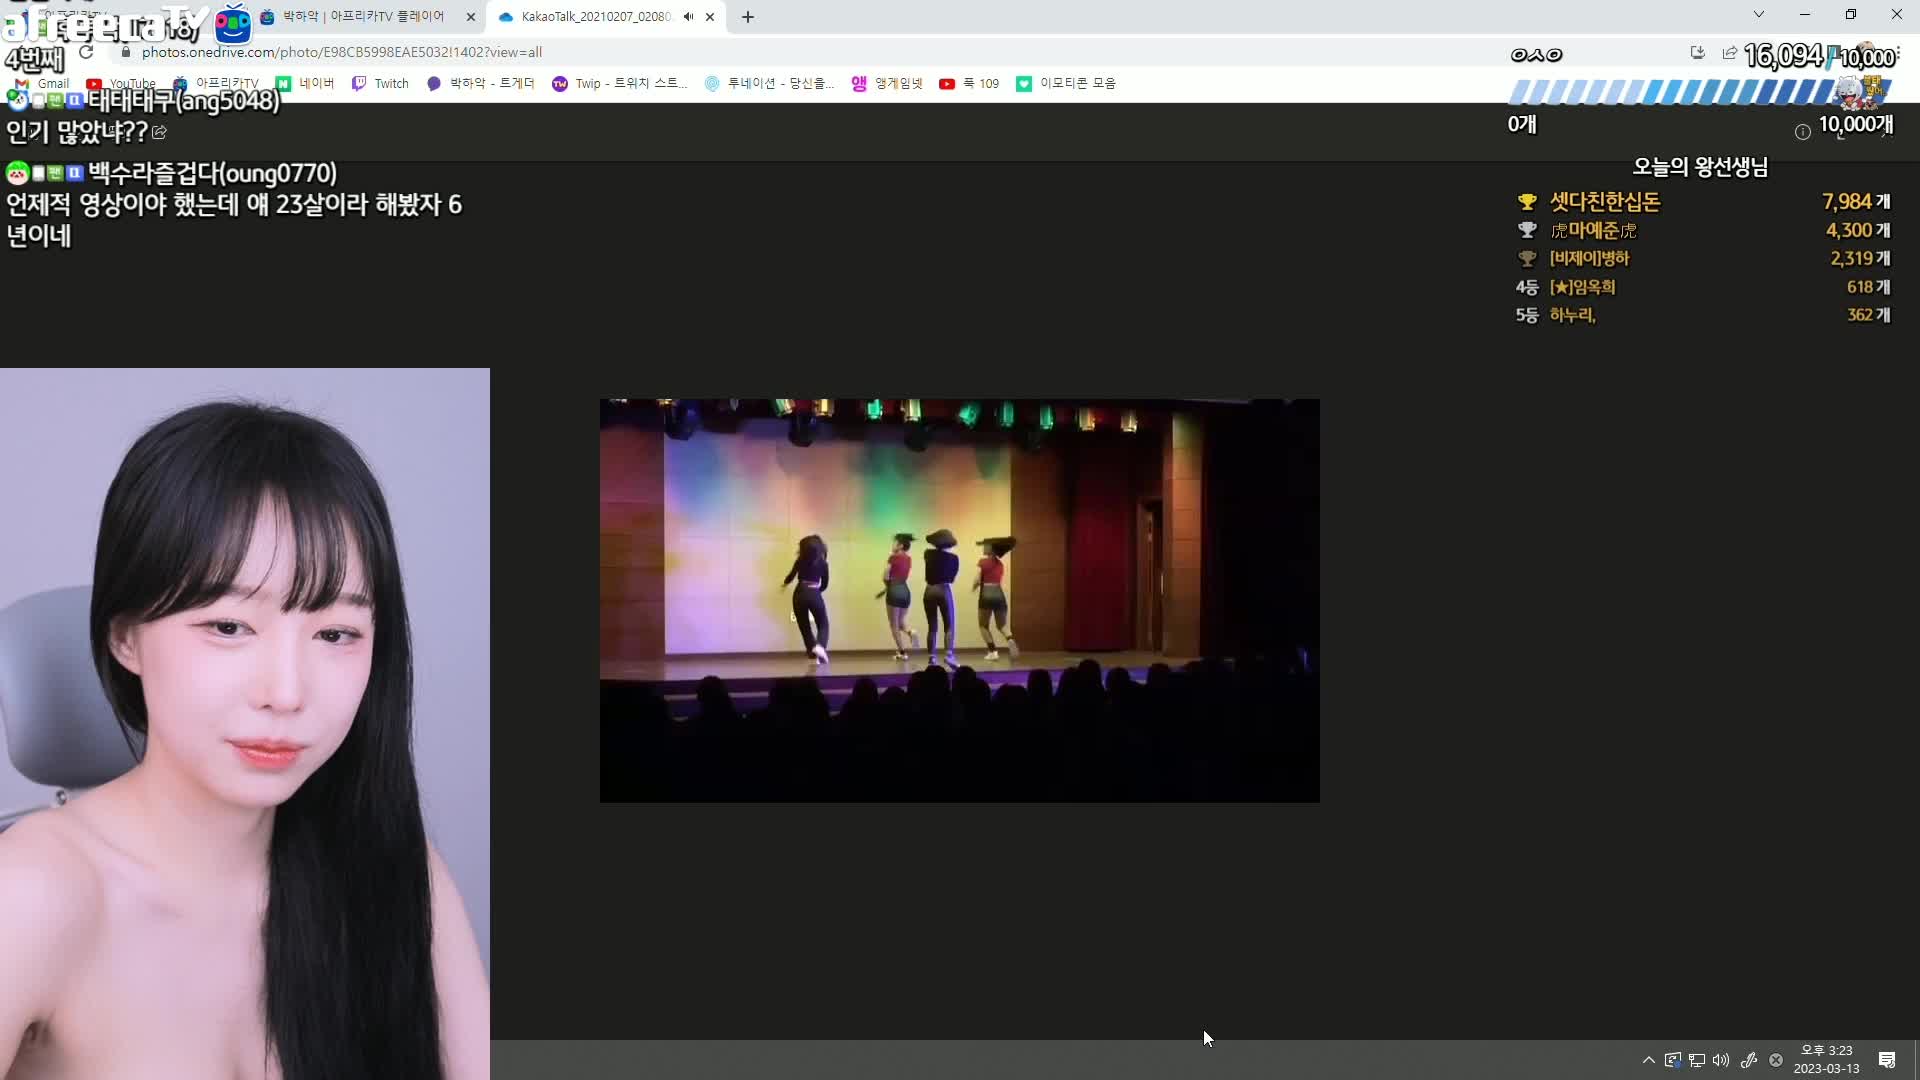Mute the KakaoTalk tab audio icon
This screenshot has width=1920, height=1080.
click(x=688, y=17)
